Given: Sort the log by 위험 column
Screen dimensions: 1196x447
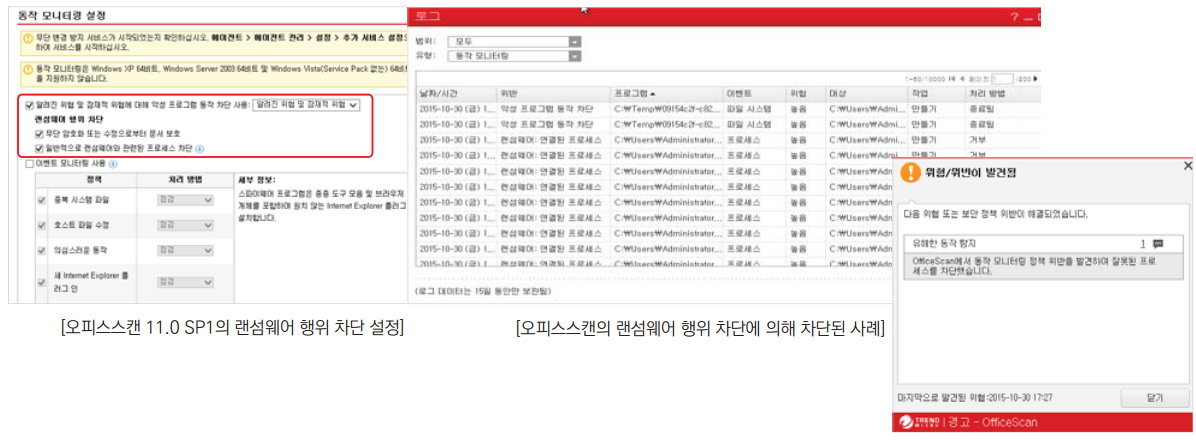Looking at the screenshot, I should pyautogui.click(x=806, y=94).
